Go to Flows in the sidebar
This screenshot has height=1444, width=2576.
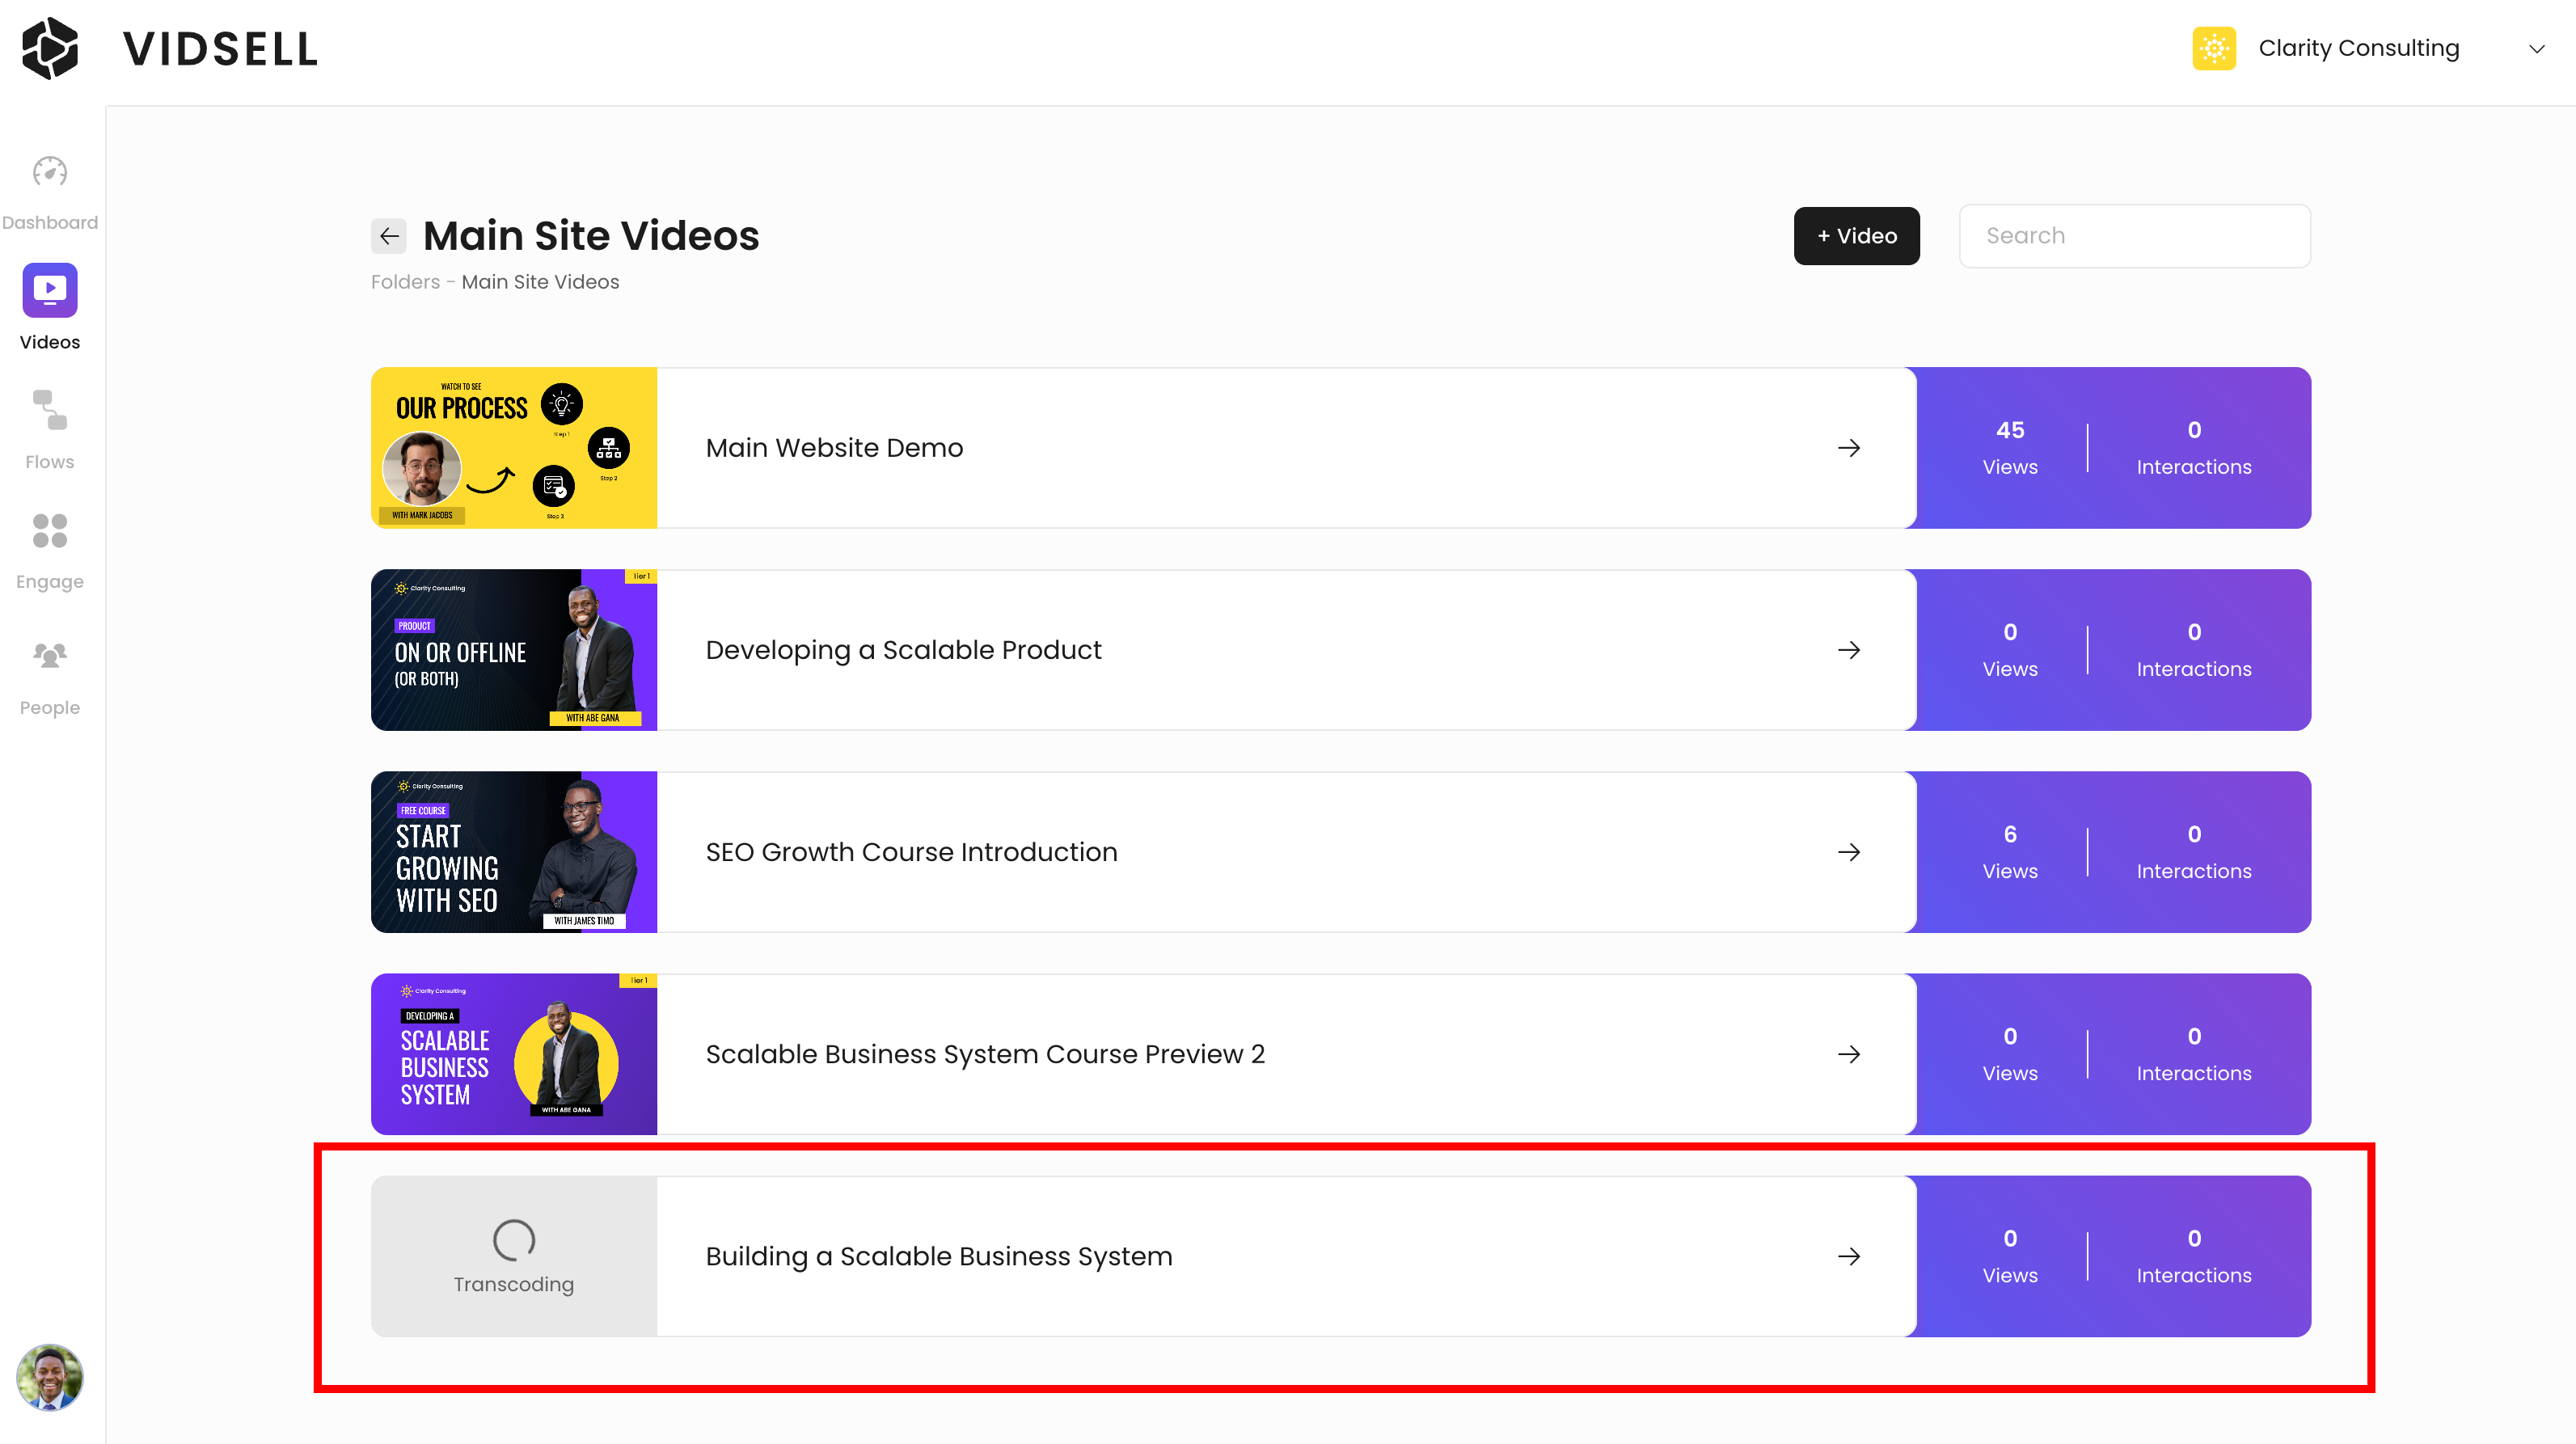pos(49,411)
